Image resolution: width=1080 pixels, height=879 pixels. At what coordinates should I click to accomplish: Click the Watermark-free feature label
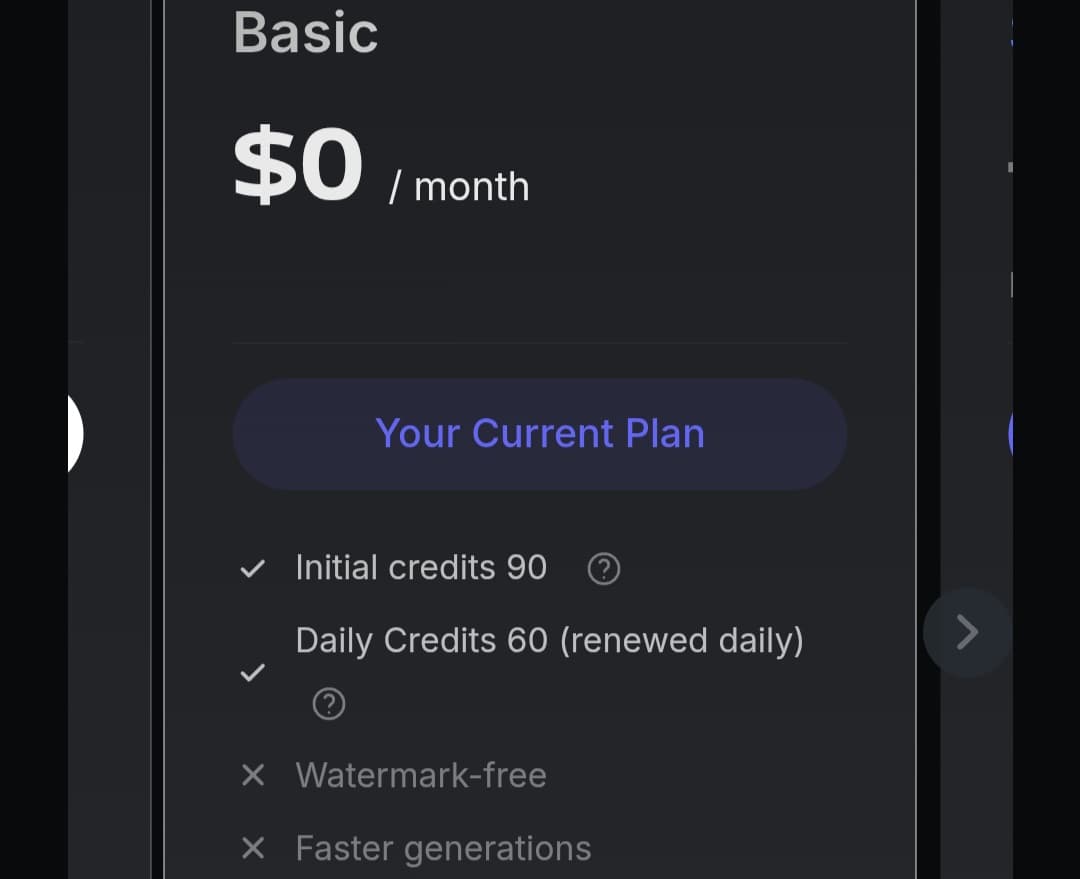[x=421, y=775]
